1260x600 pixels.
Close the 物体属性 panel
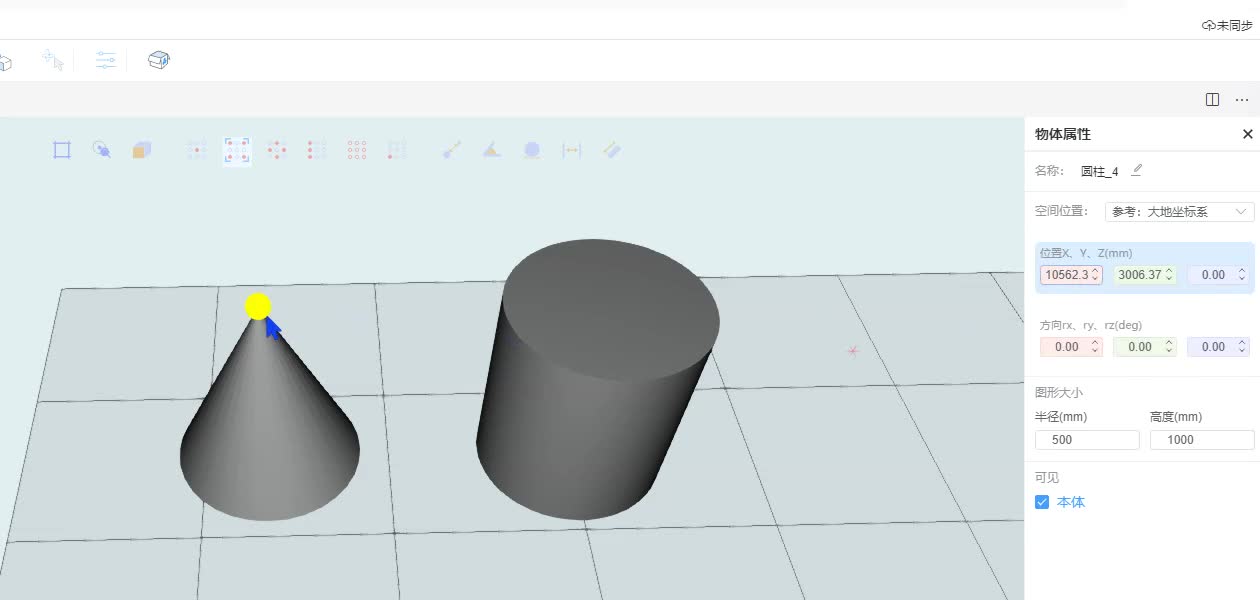click(1247, 134)
